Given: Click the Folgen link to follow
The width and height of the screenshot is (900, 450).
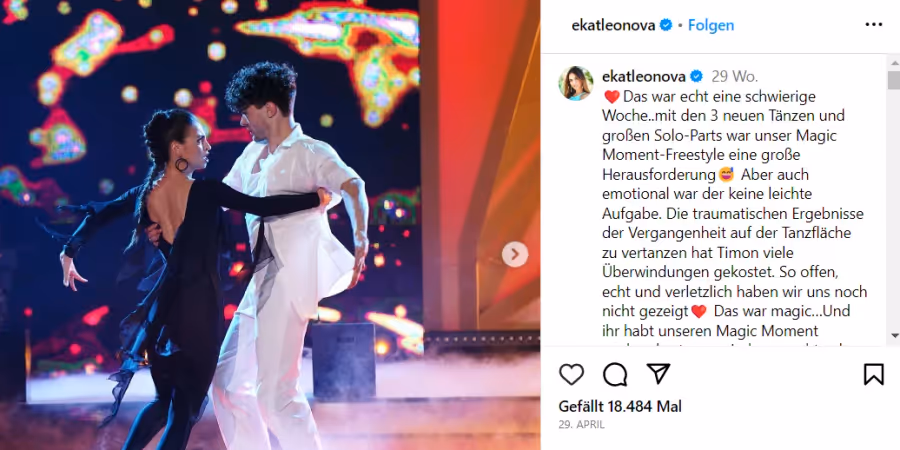Looking at the screenshot, I should pos(711,25).
